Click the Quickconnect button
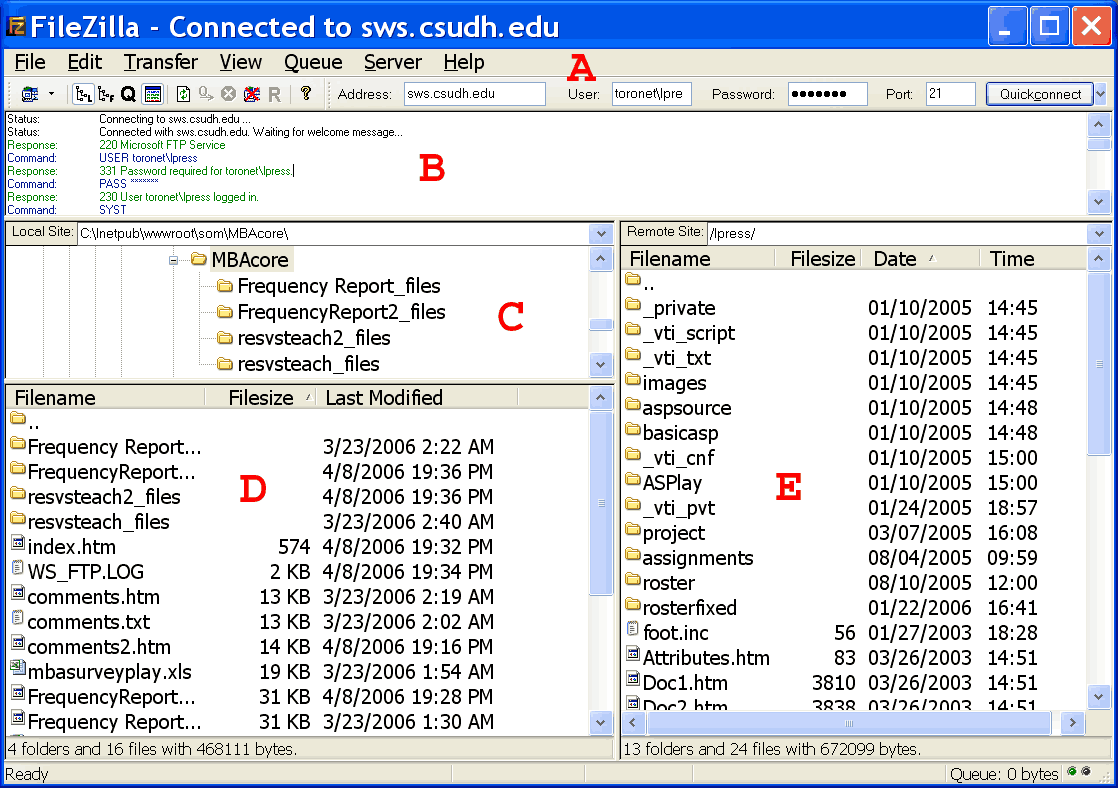Screen dimensions: 1118x788 tap(1040, 93)
